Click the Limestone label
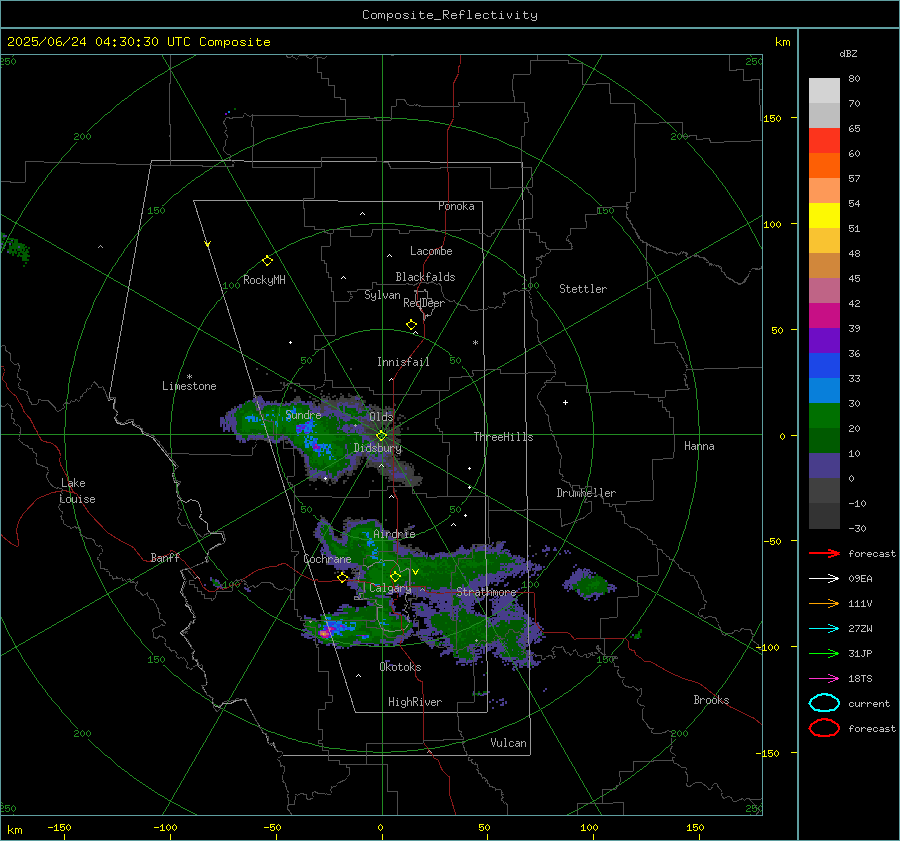 (x=189, y=386)
